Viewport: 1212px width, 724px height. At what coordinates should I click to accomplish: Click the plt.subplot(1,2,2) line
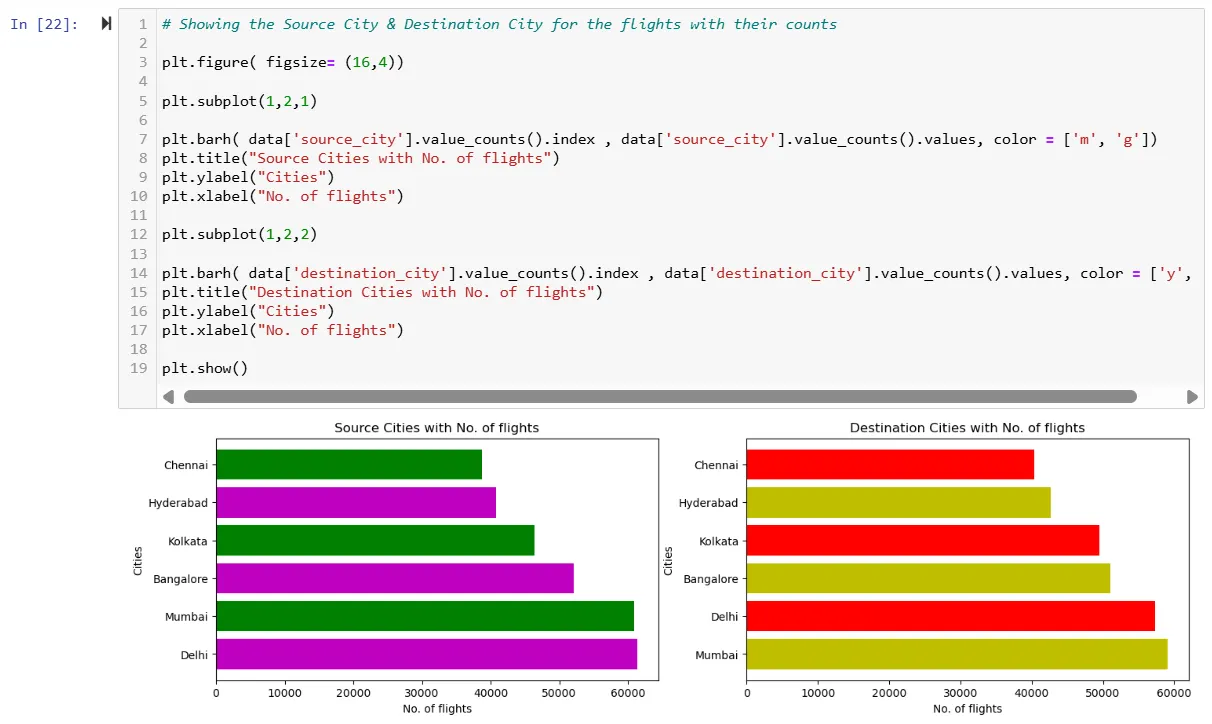(240, 235)
